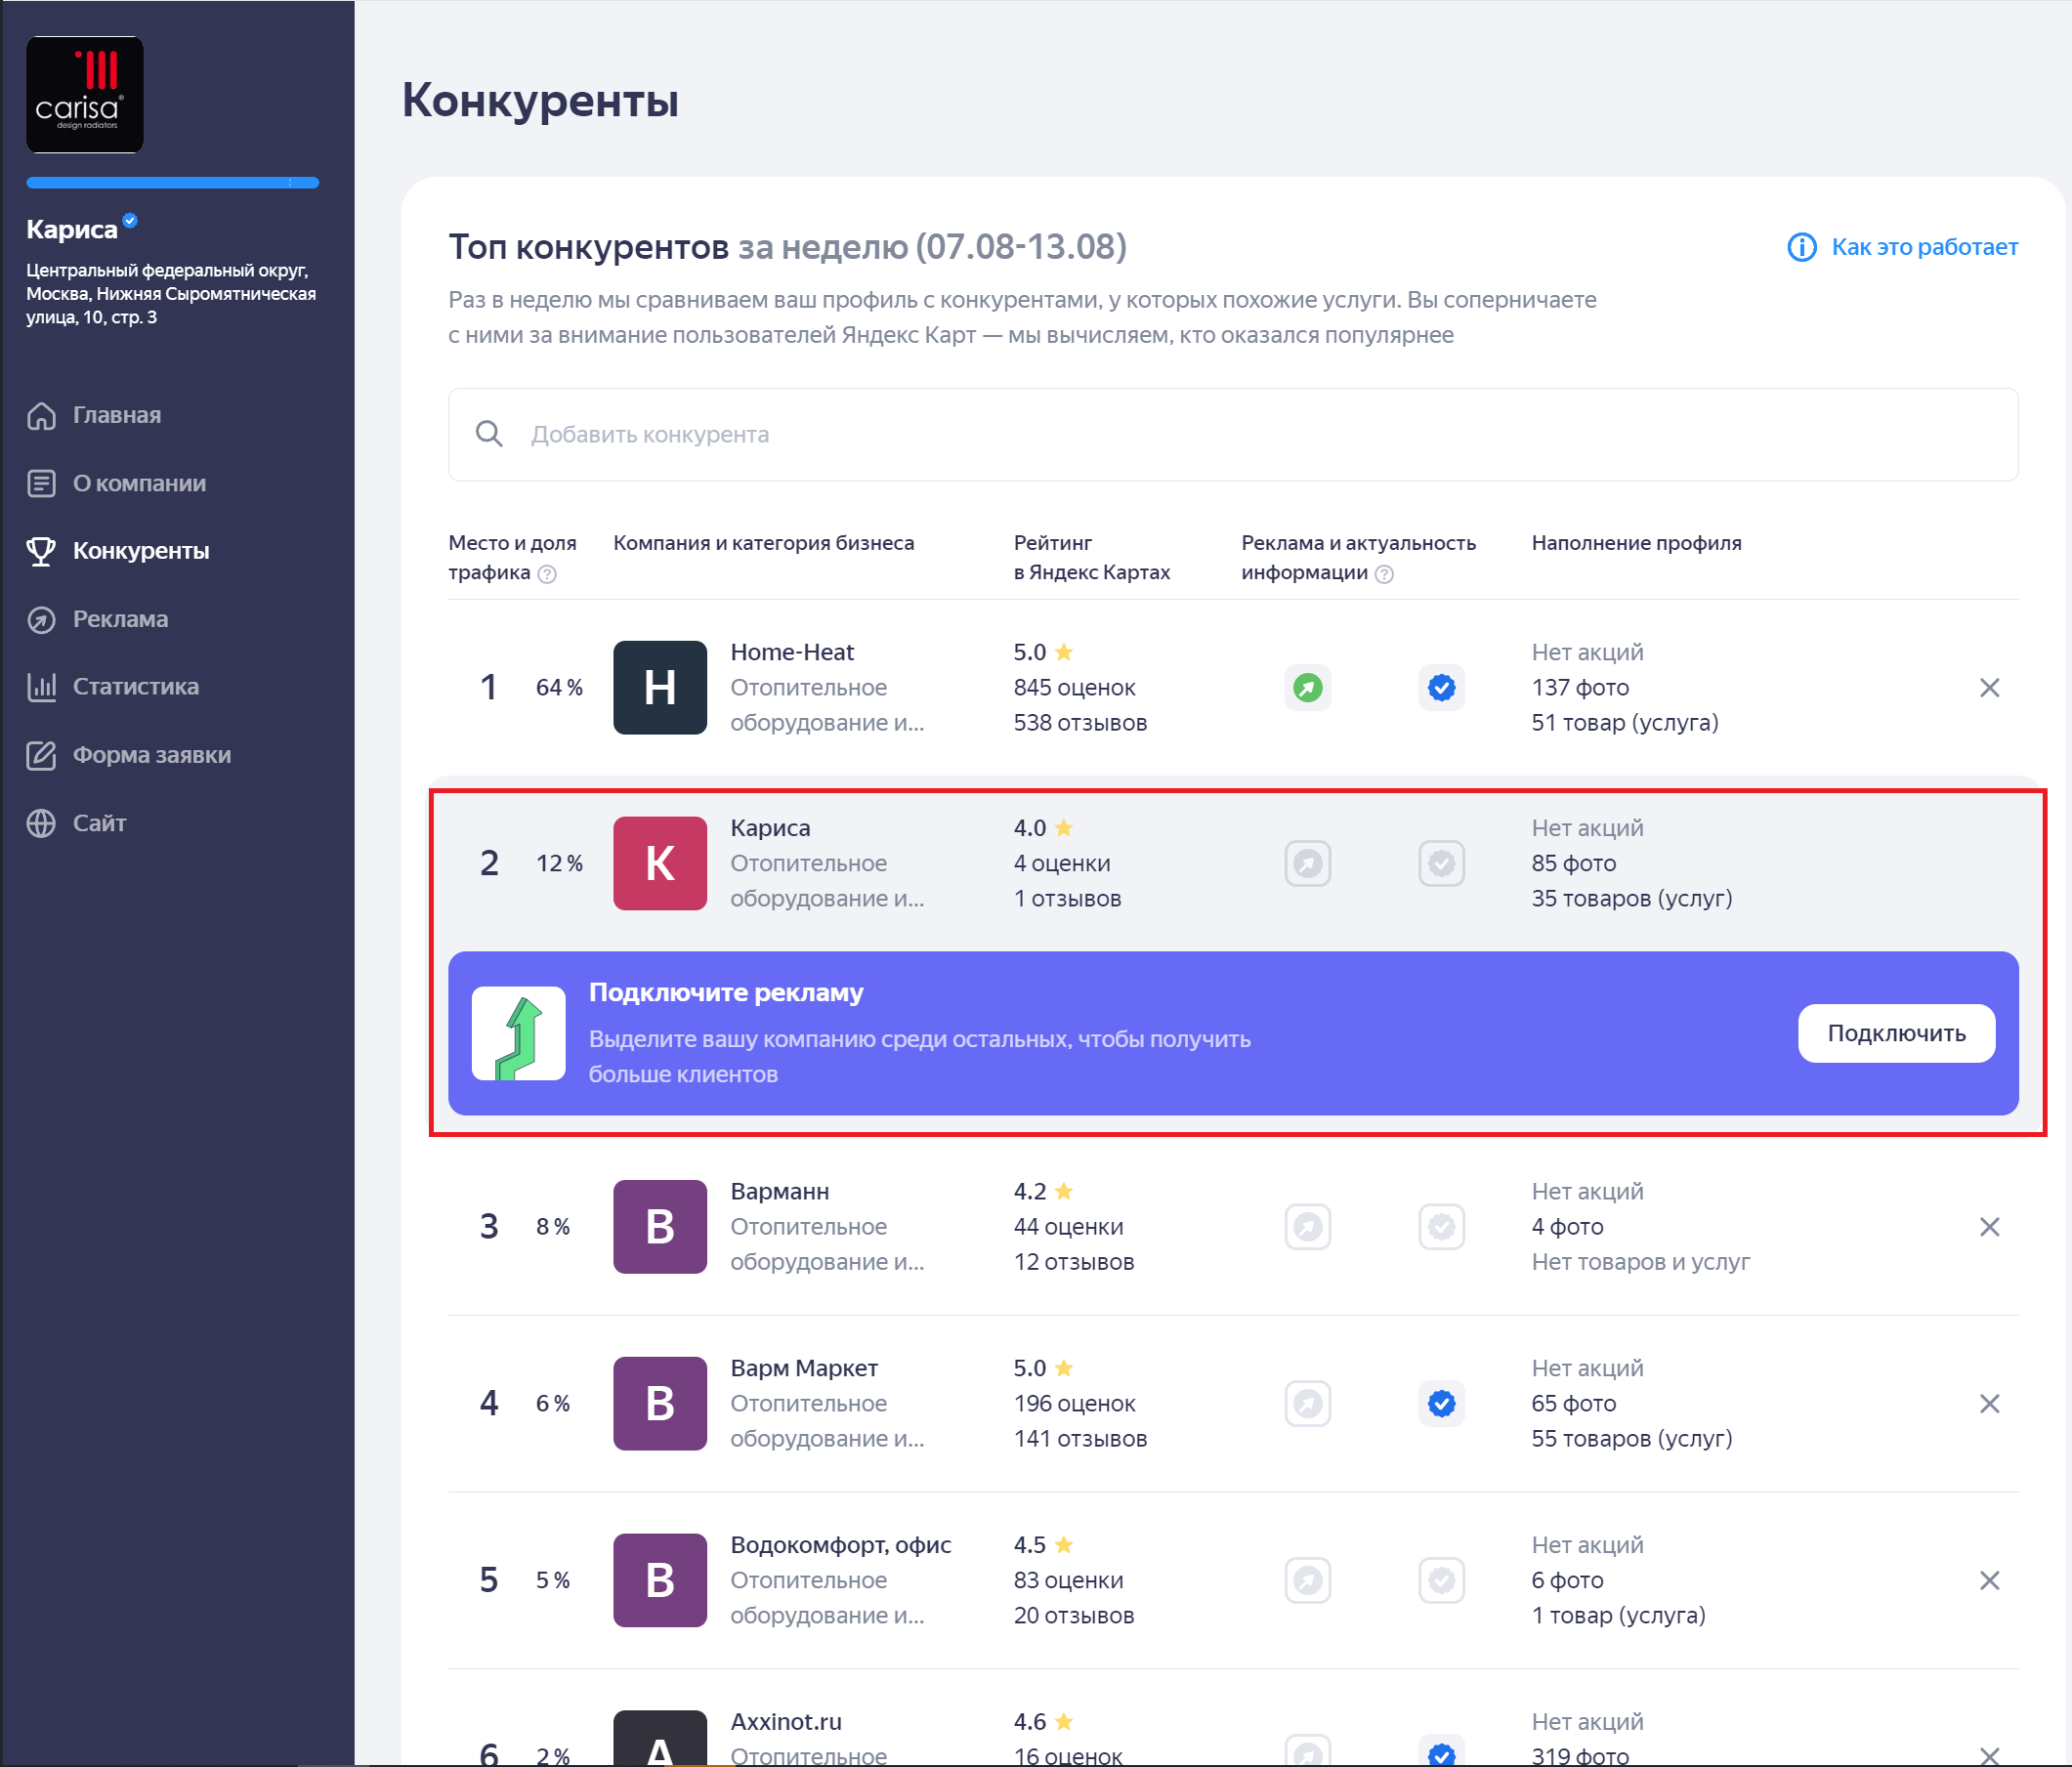2072x1767 pixels.
Task: Remove Home-Heat from competitors list
Action: pos(1989,688)
